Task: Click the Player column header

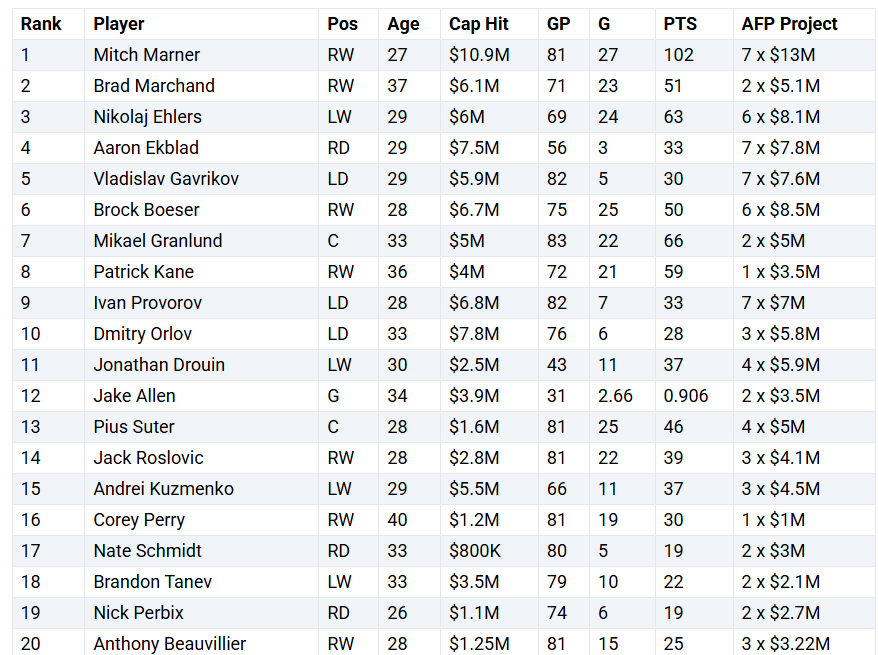Action: click(x=119, y=24)
